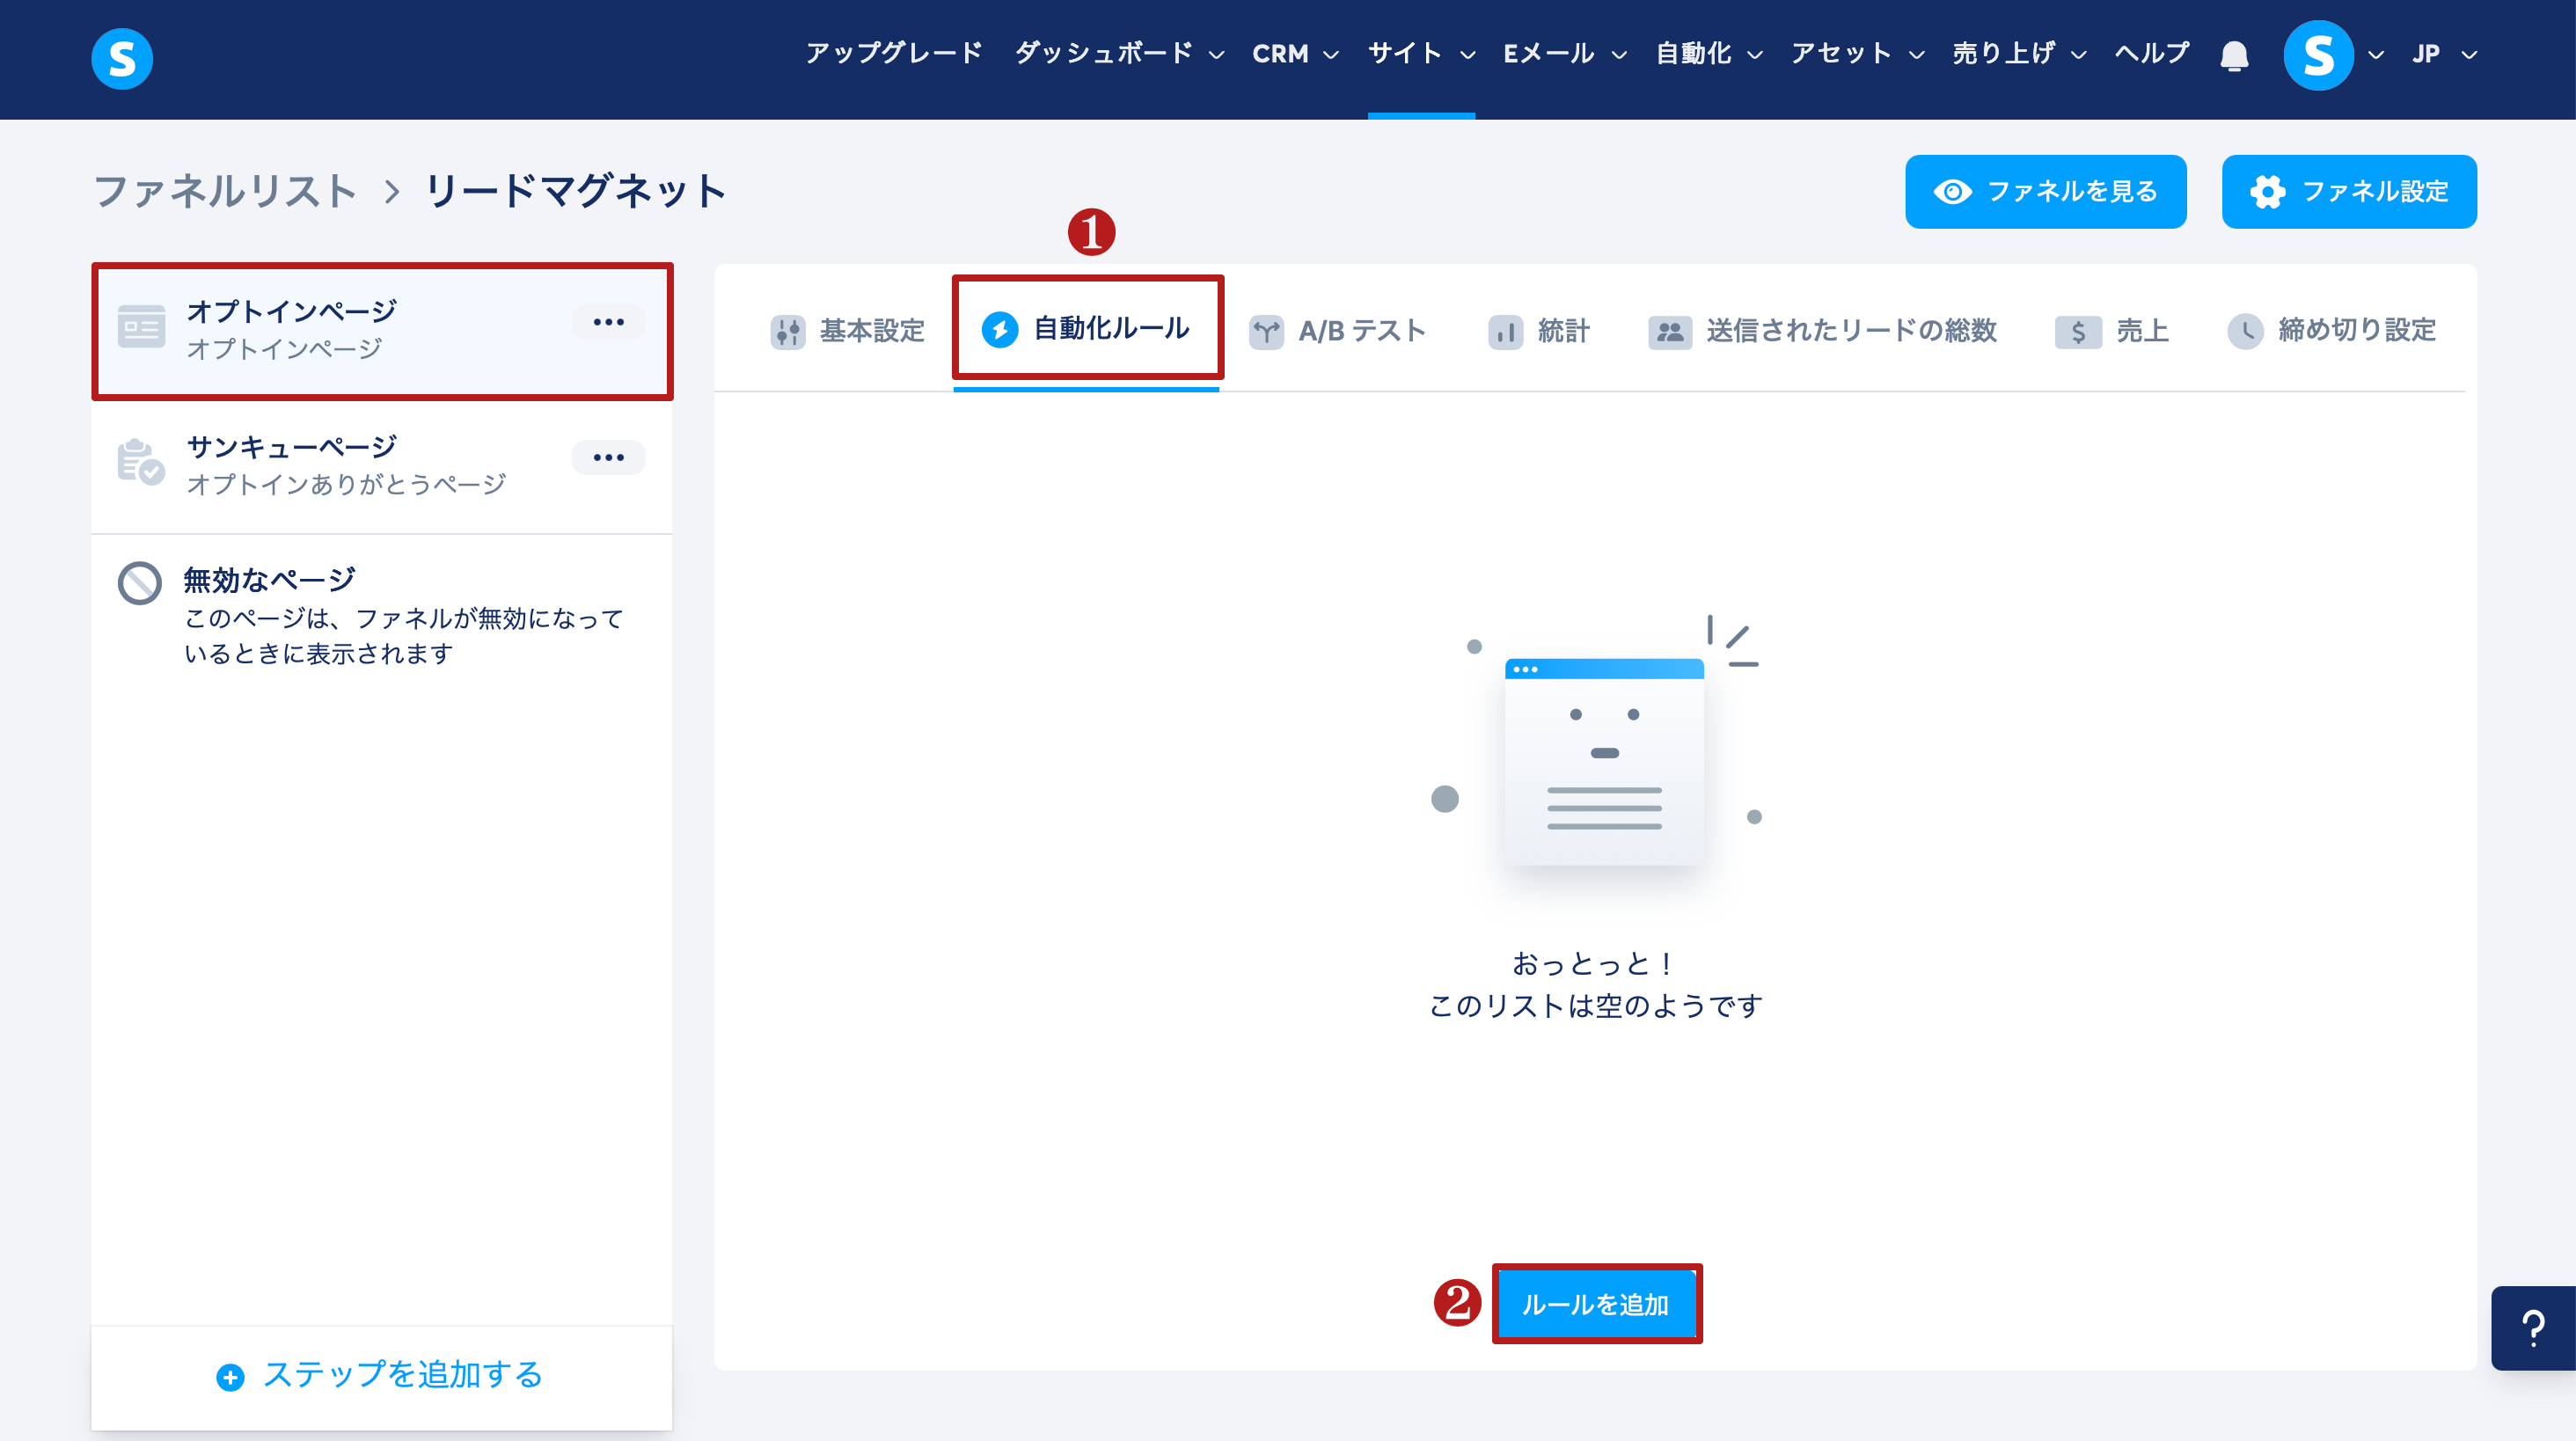Select the オプトインページ step
Screen dimensions: 2576x1441
point(381,331)
